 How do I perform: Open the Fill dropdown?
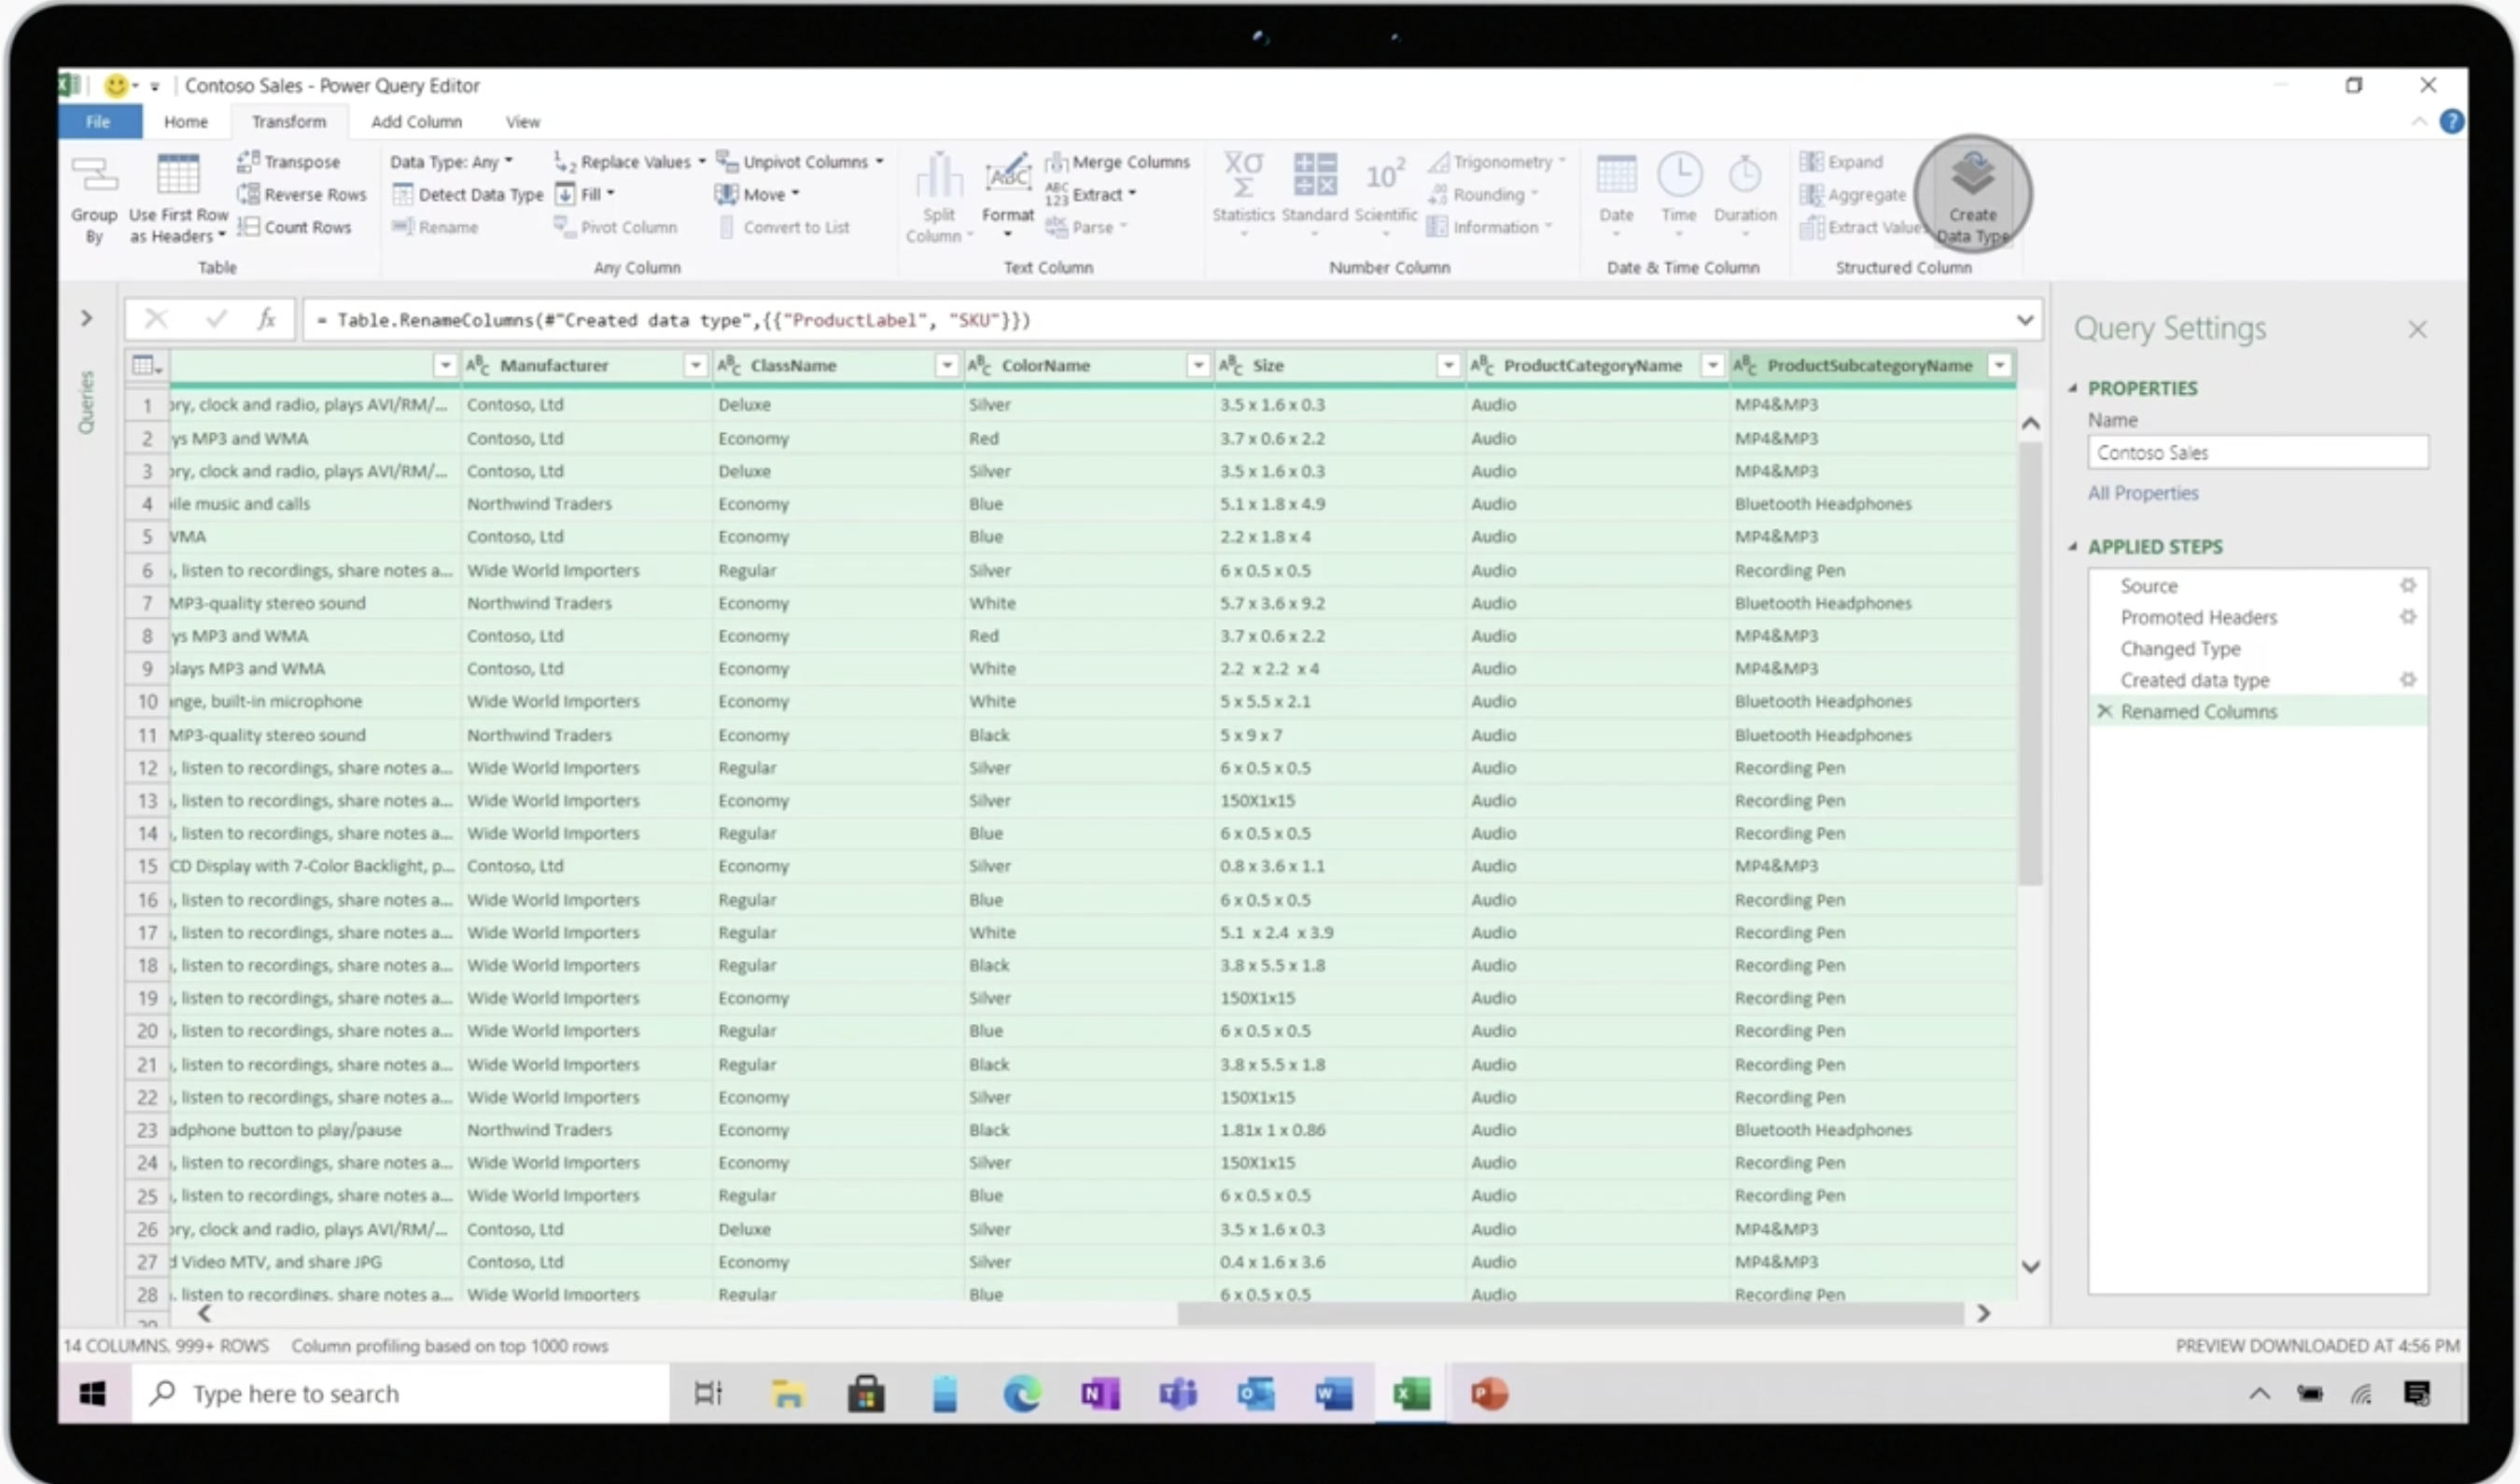point(586,194)
